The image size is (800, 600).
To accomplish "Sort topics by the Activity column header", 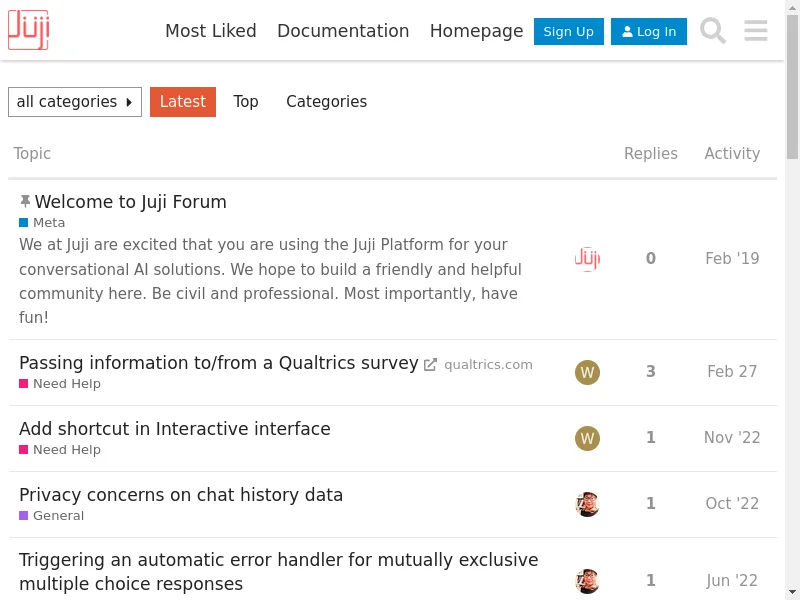I will [x=732, y=154].
